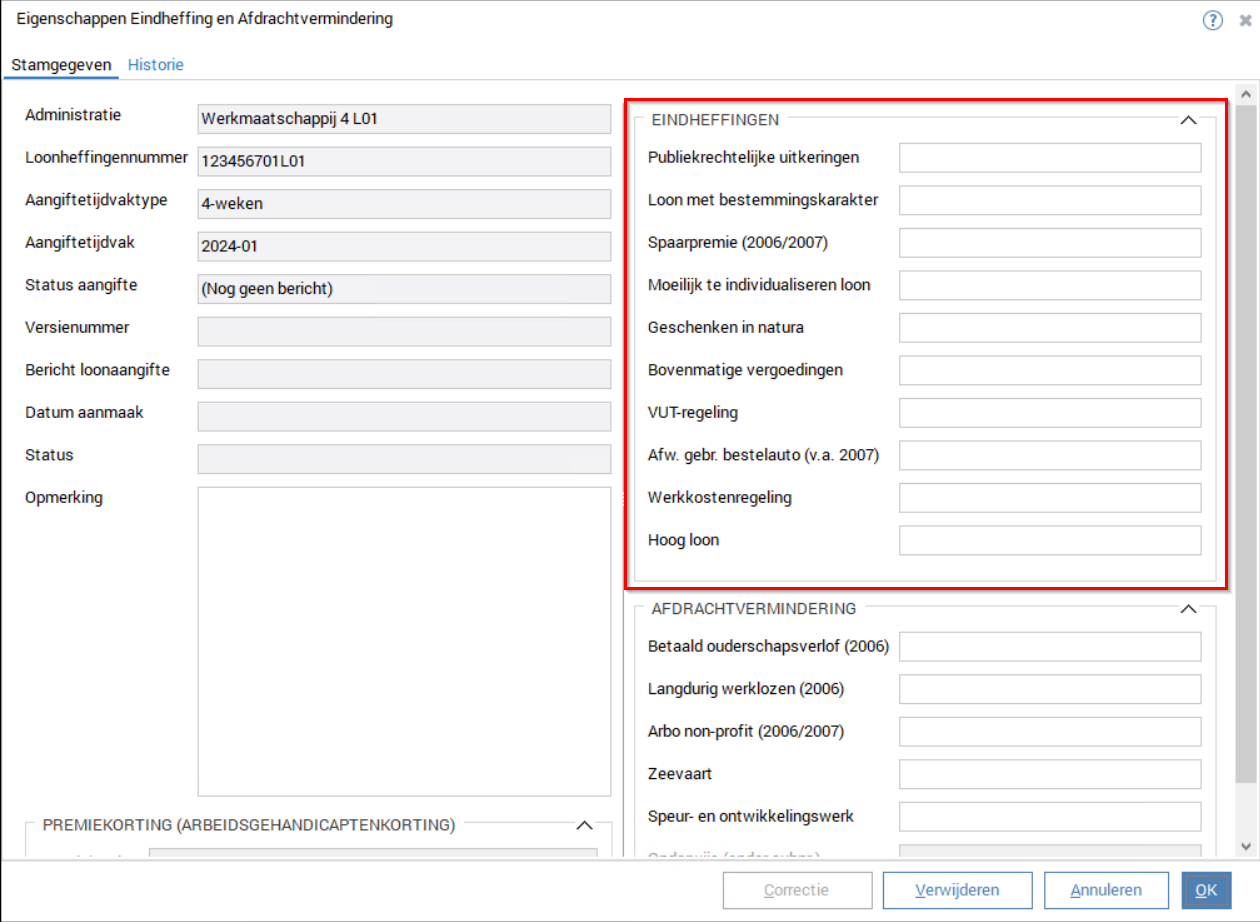Click the Zeevaart input field
1260x922 pixels.
[1049, 774]
